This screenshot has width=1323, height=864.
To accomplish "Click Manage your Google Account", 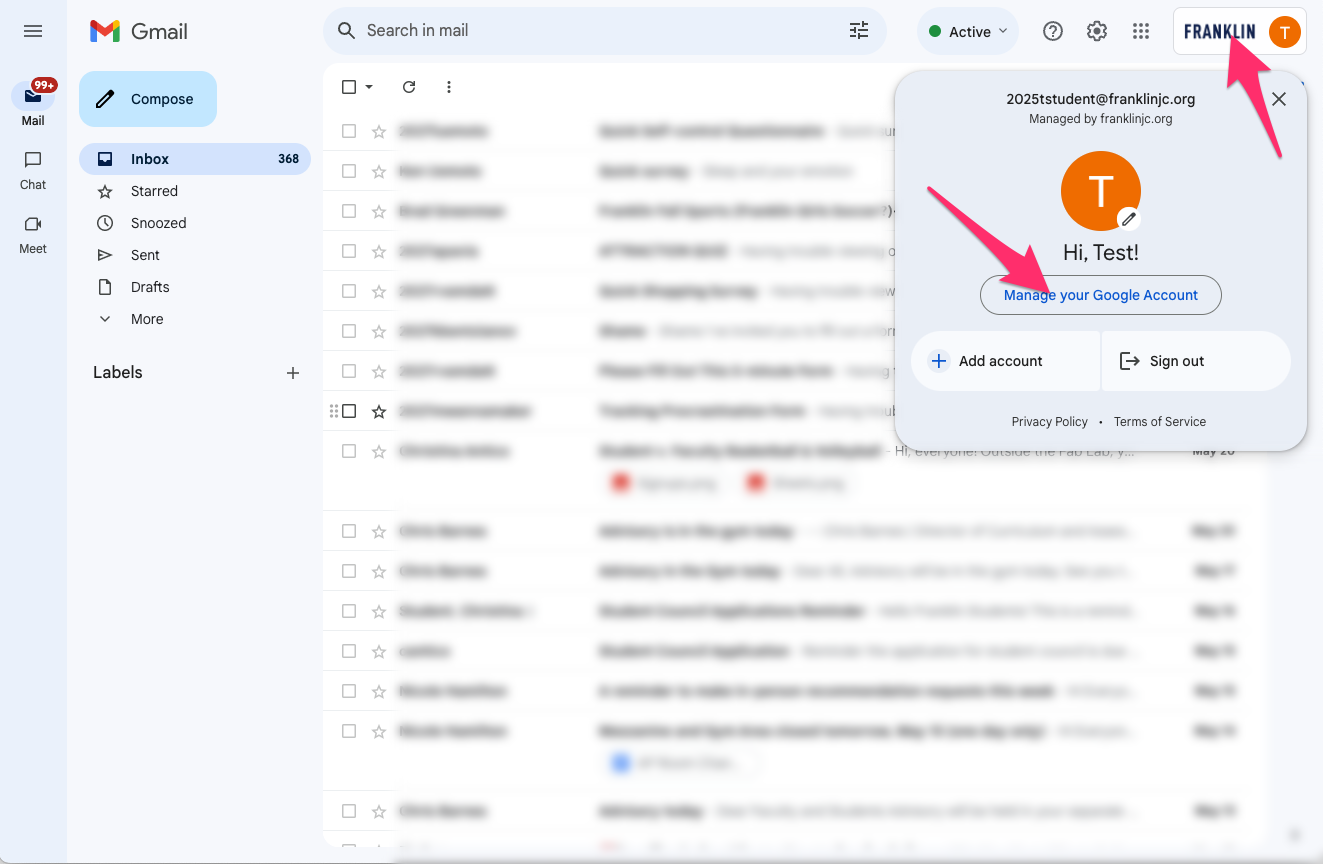I will point(1100,295).
